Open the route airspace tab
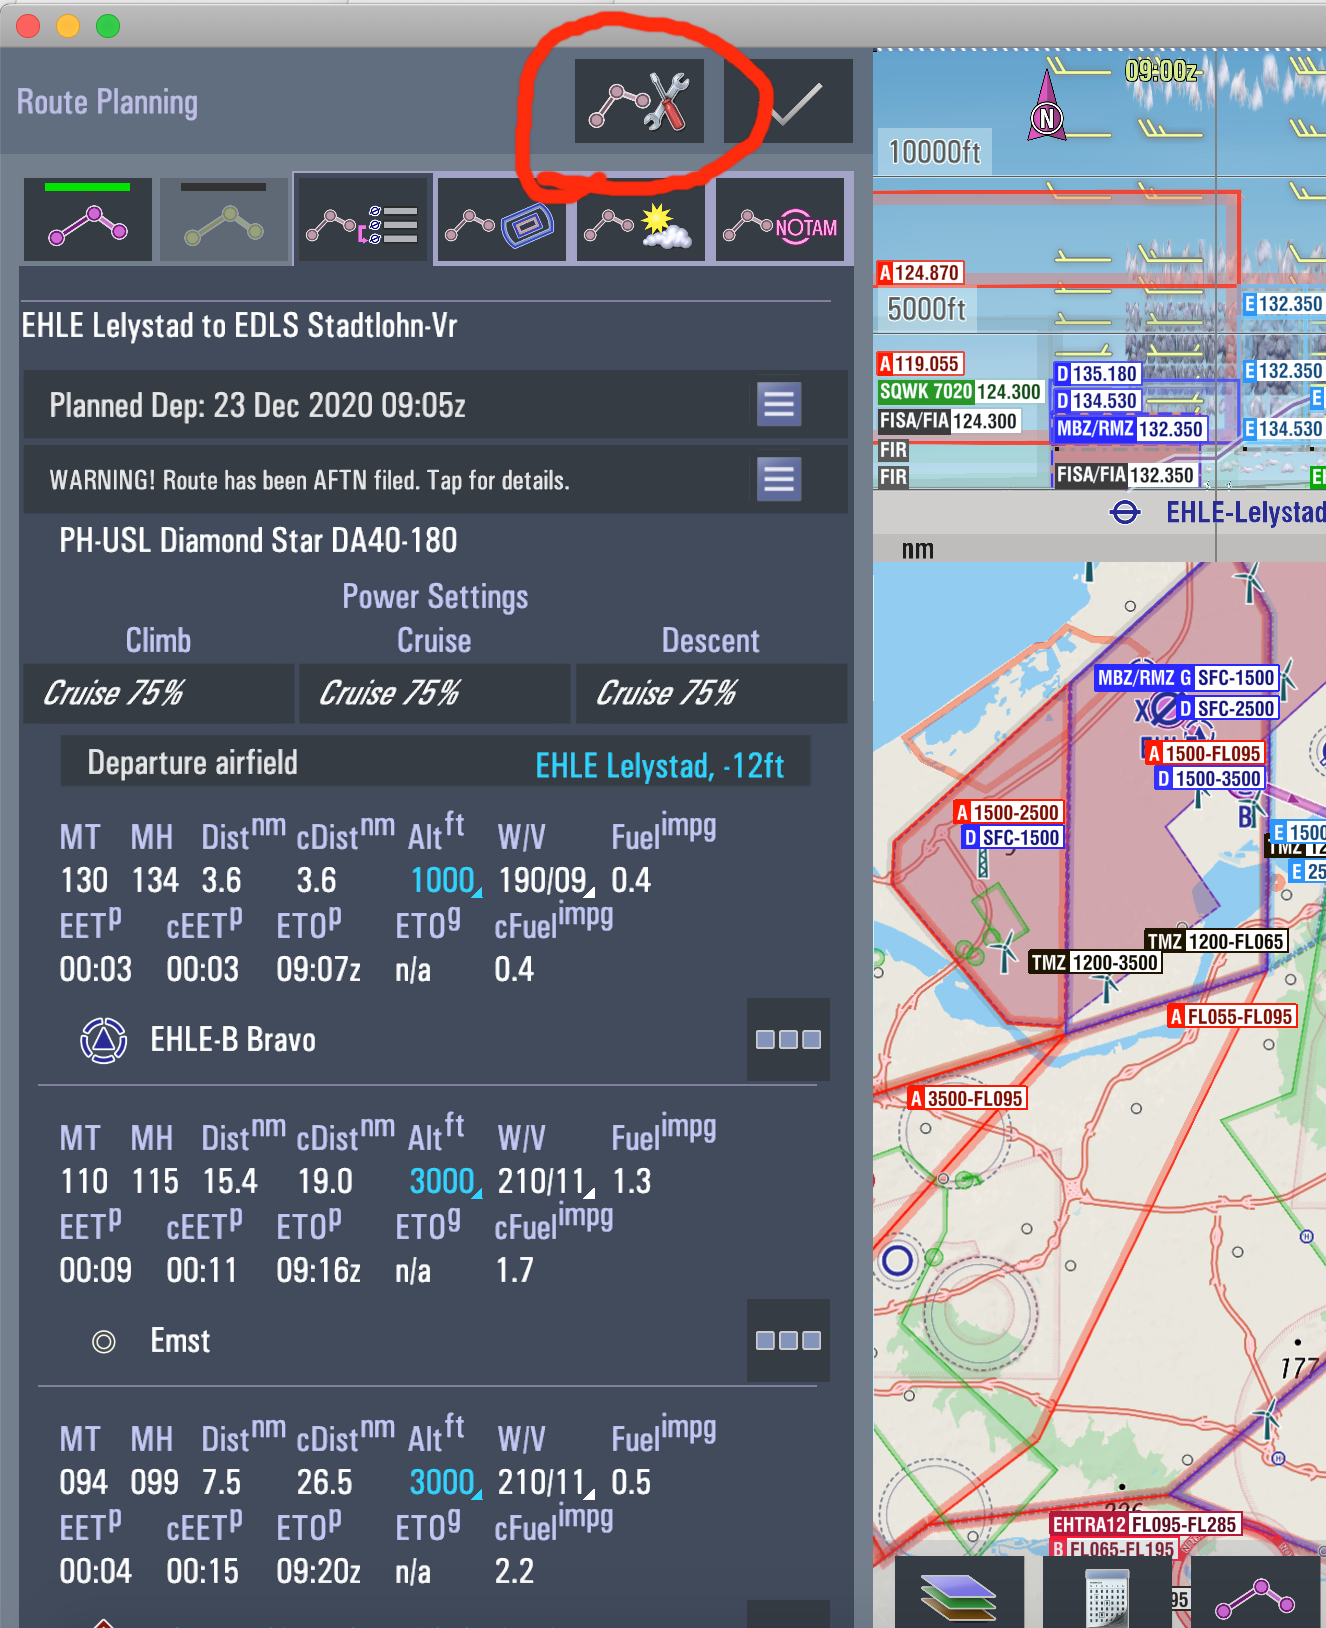1326x1628 pixels. tap(501, 220)
